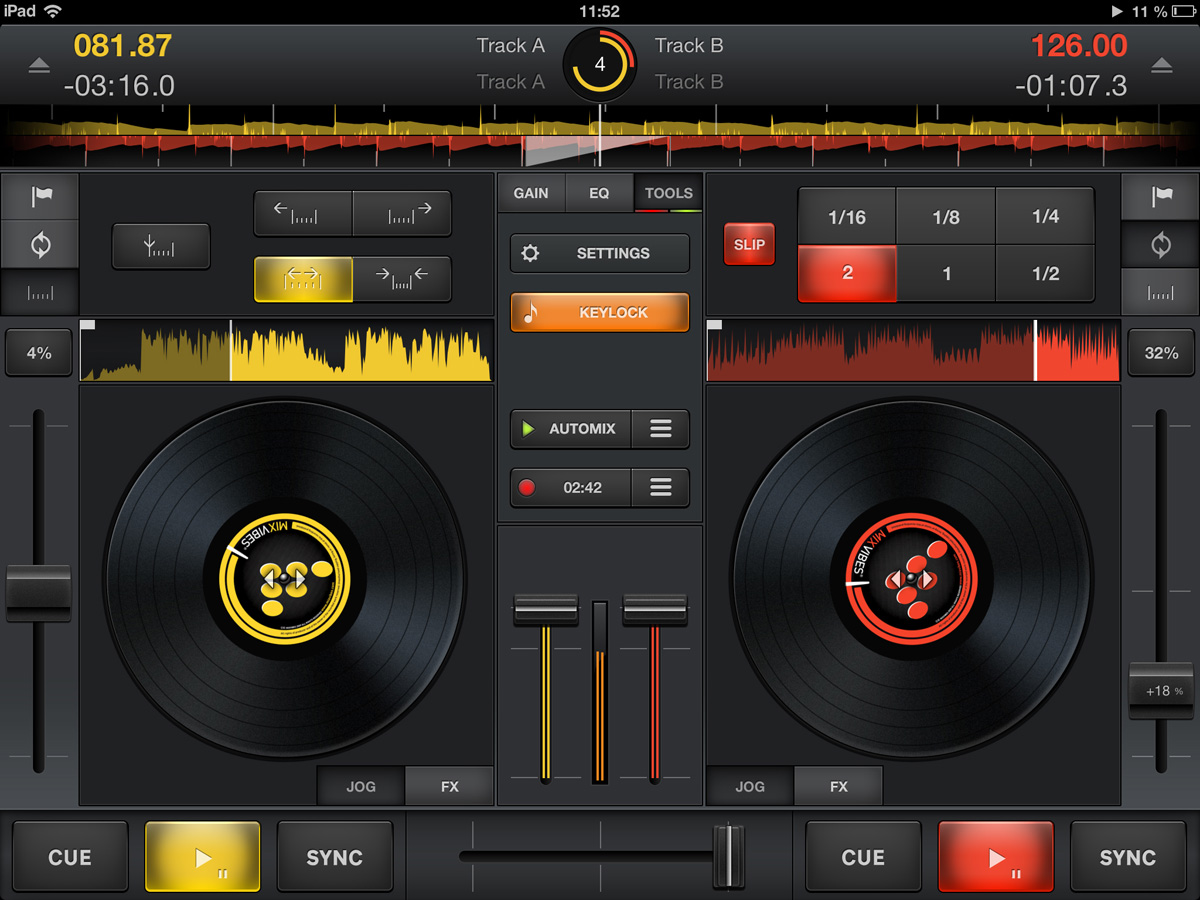Click left pitch range 4% button
The width and height of the screenshot is (1200, 900).
(39, 353)
